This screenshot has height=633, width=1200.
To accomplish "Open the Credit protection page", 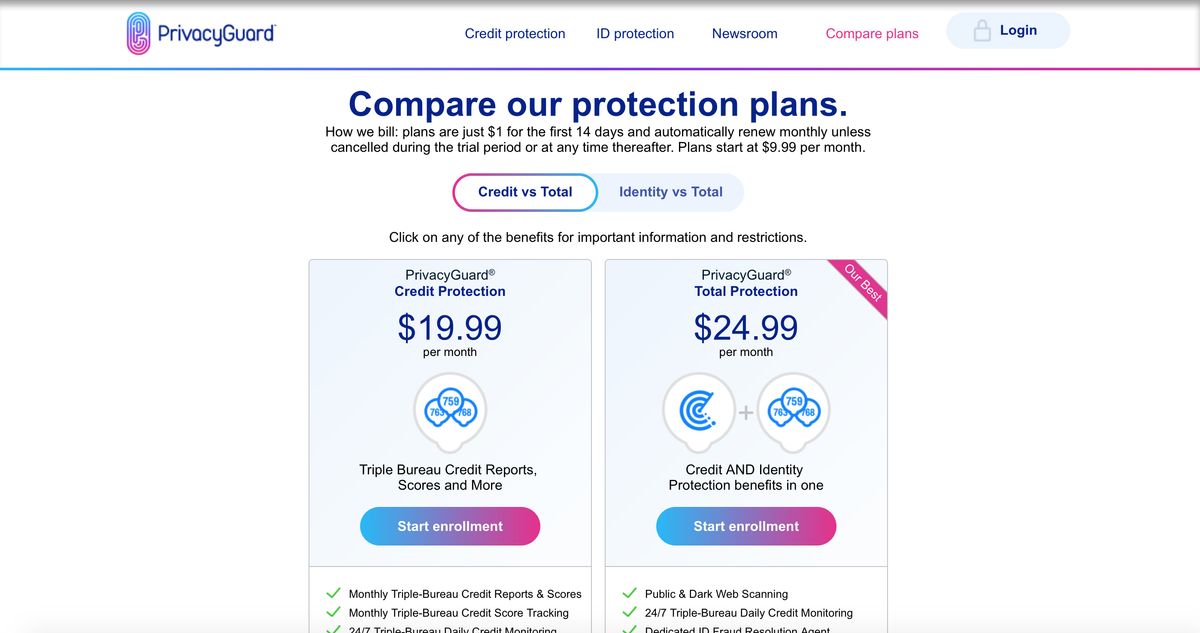I will [x=514, y=33].
